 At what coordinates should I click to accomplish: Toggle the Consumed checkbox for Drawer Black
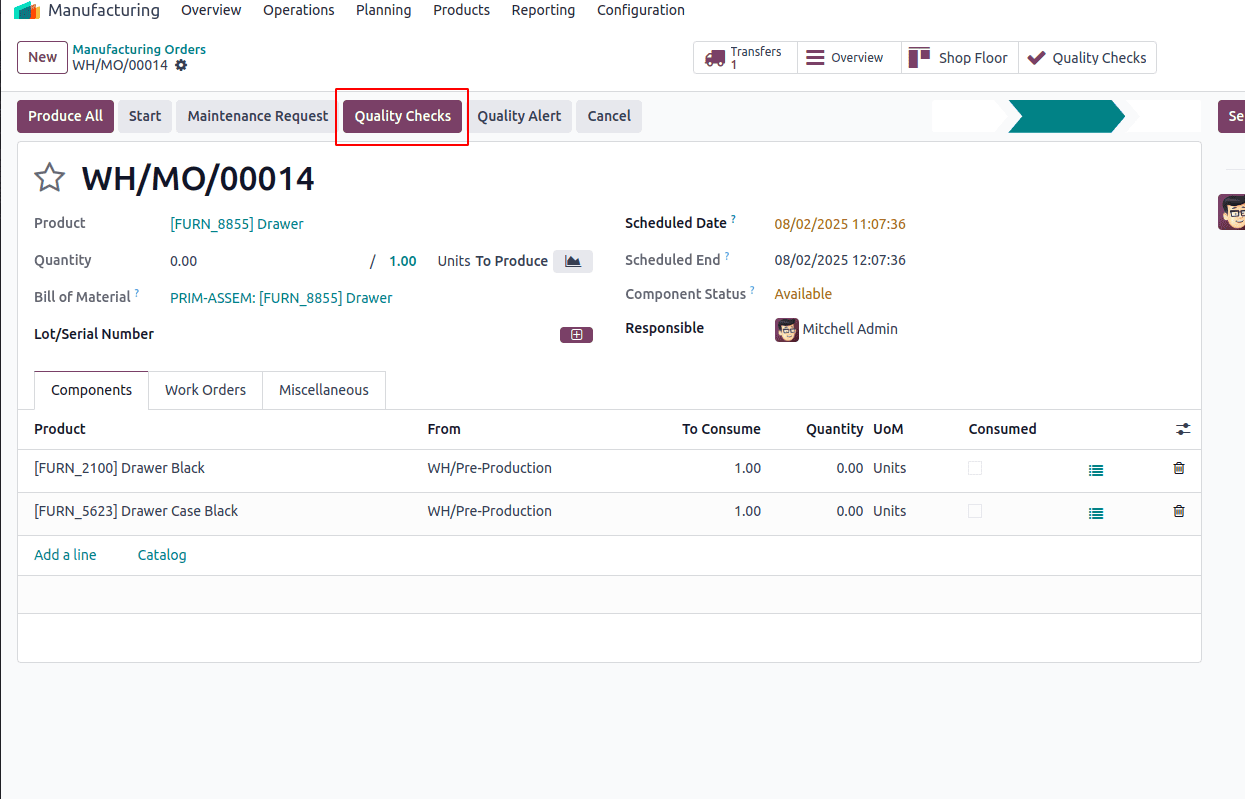pyautogui.click(x=975, y=467)
